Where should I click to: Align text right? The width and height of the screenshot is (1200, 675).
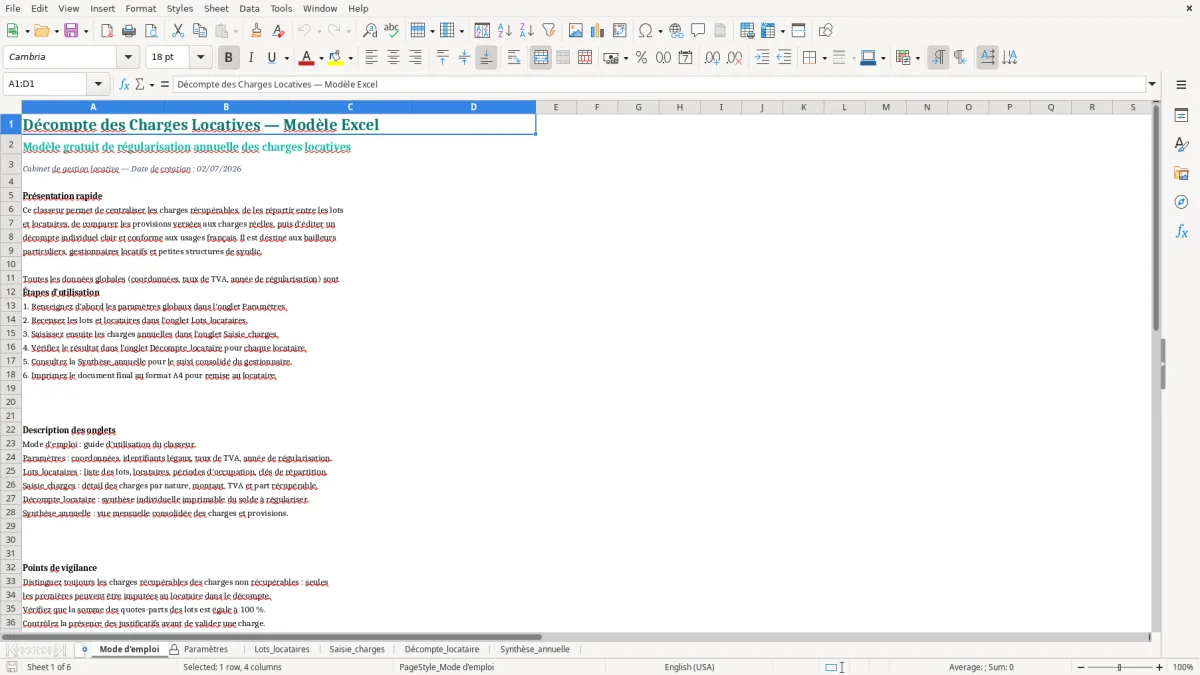coord(415,58)
